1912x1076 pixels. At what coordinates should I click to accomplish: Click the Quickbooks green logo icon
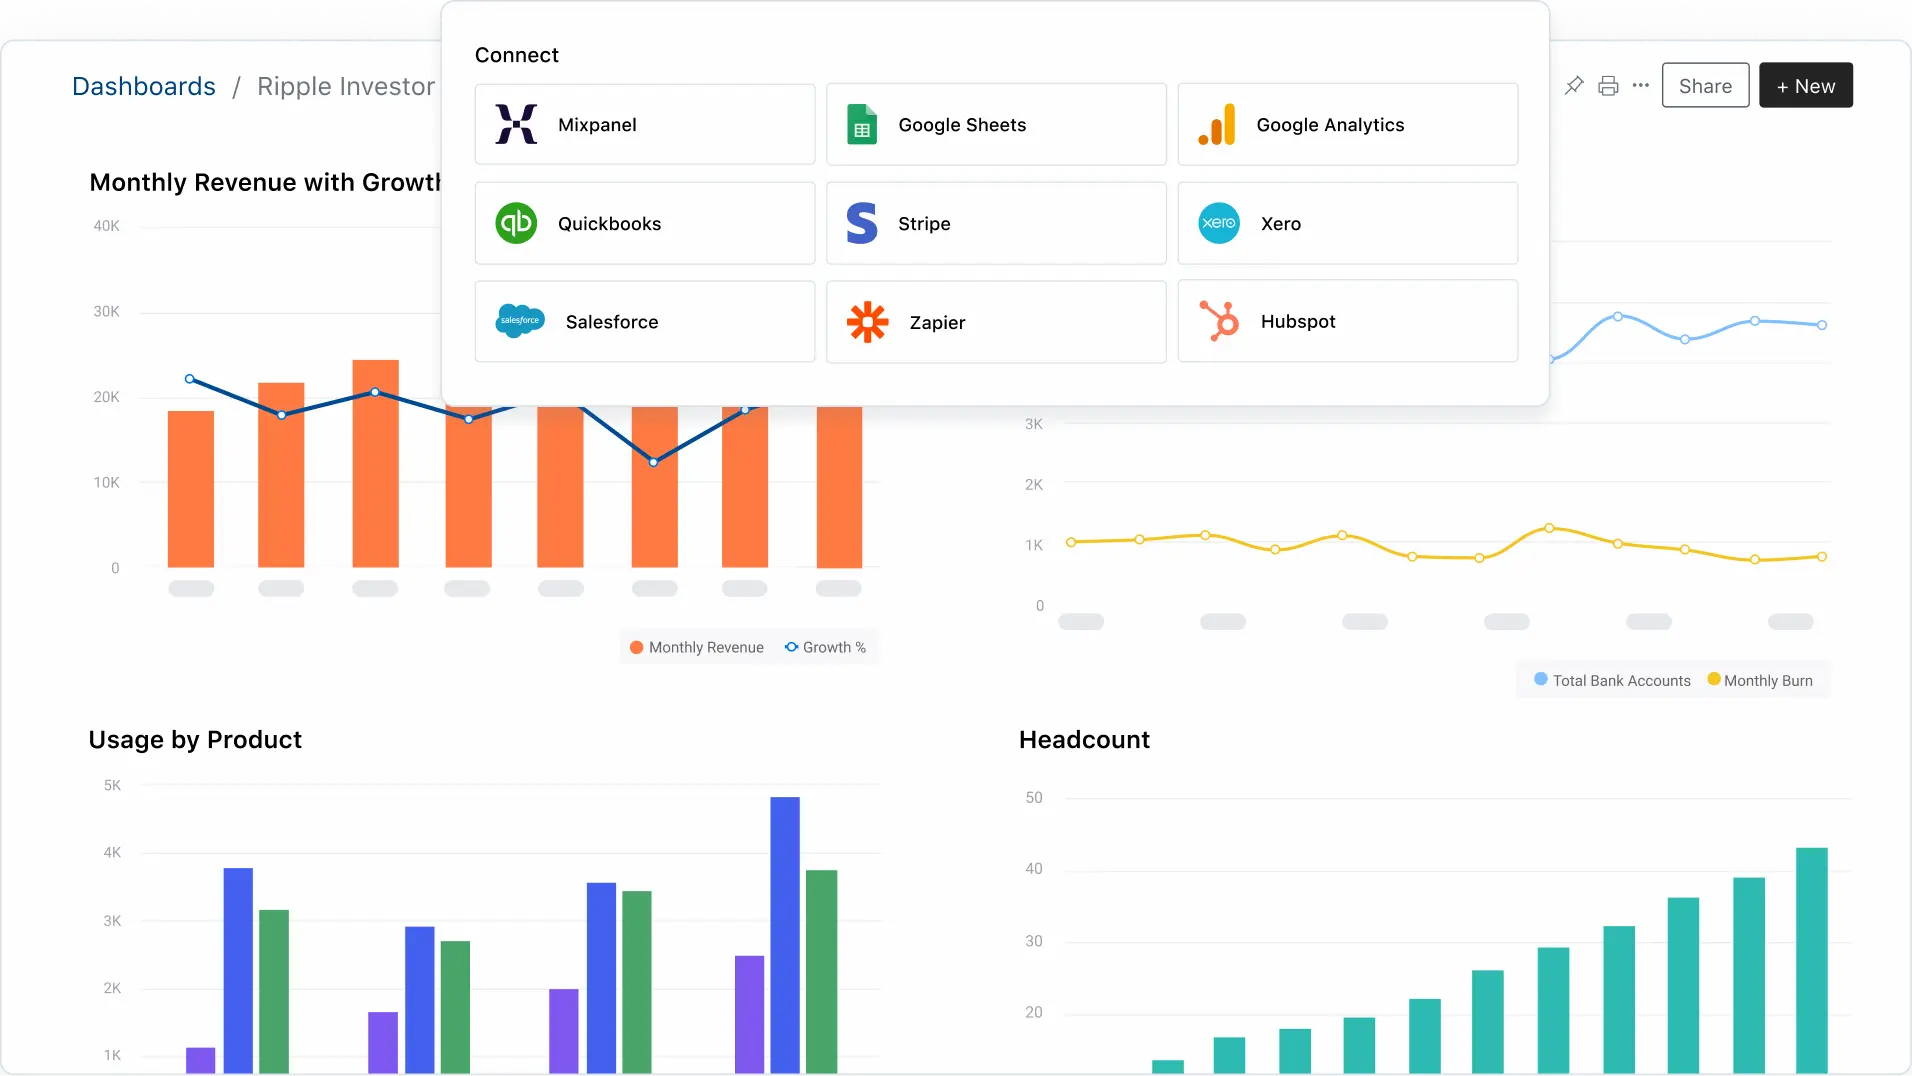[516, 222]
